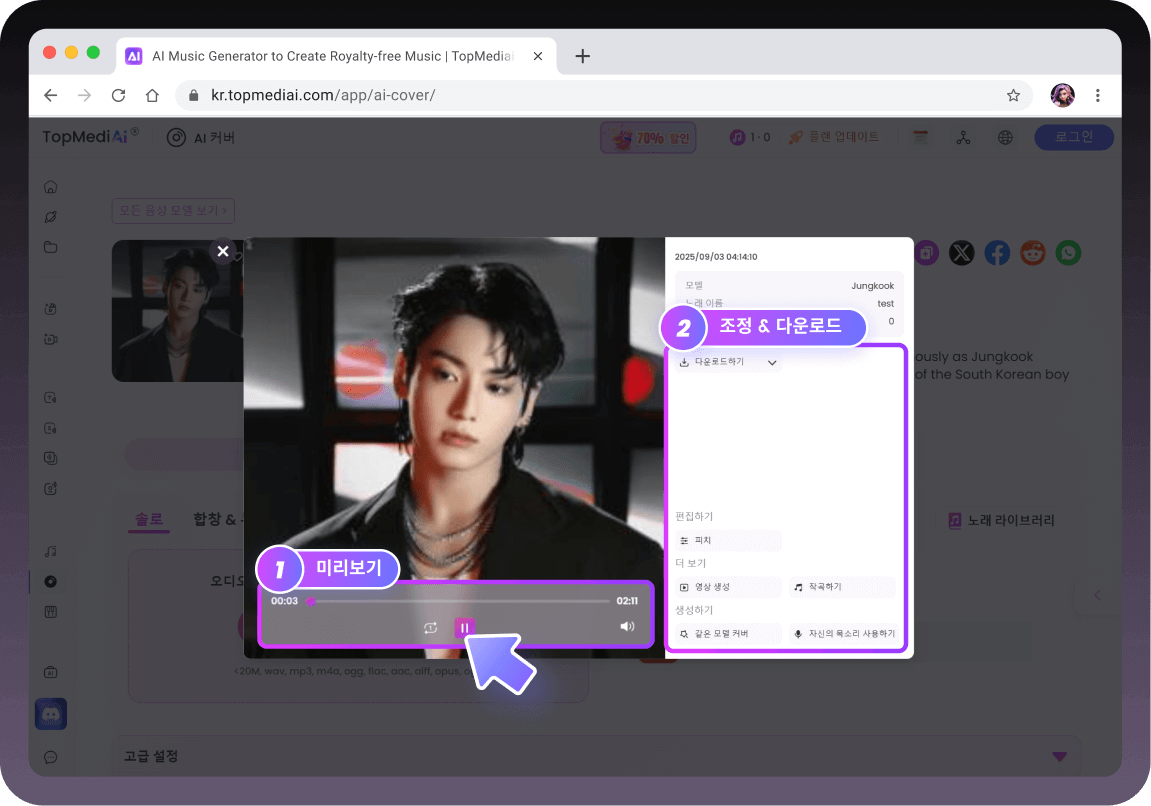Click the home icon in left sidebar
Image resolution: width=1151 pixels, height=806 pixels.
point(51,187)
